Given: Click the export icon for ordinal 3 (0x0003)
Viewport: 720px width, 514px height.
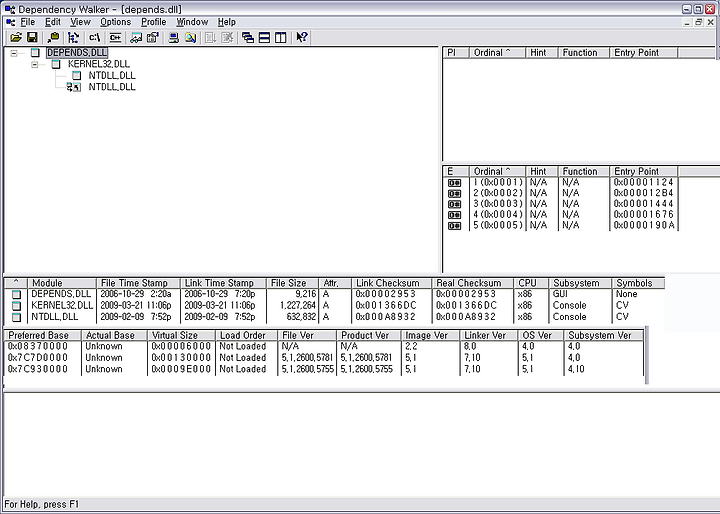Looking at the screenshot, I should [454, 204].
